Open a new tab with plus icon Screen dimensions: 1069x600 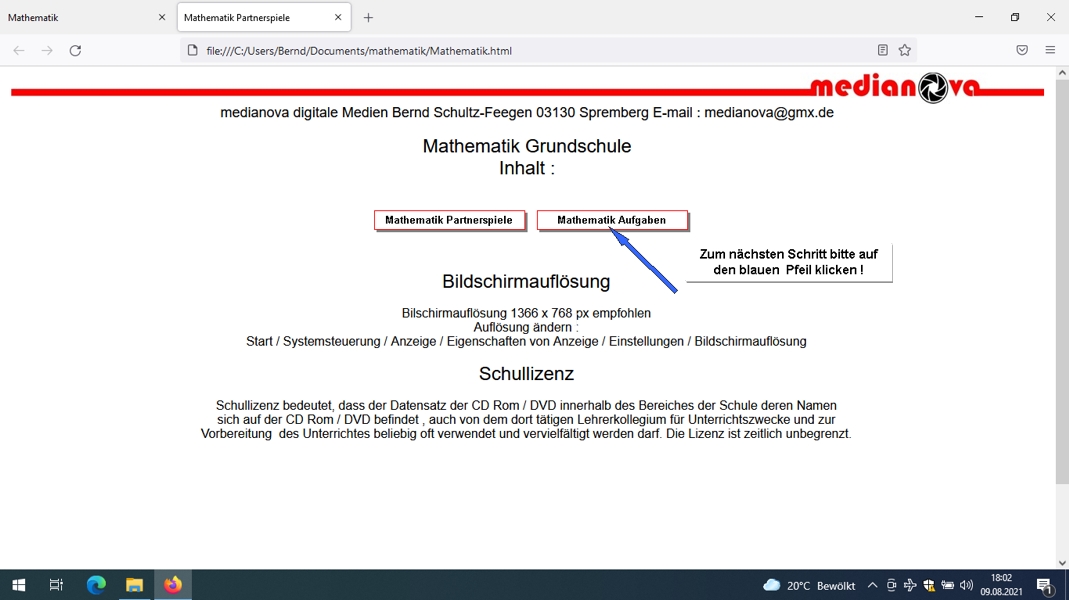click(368, 18)
